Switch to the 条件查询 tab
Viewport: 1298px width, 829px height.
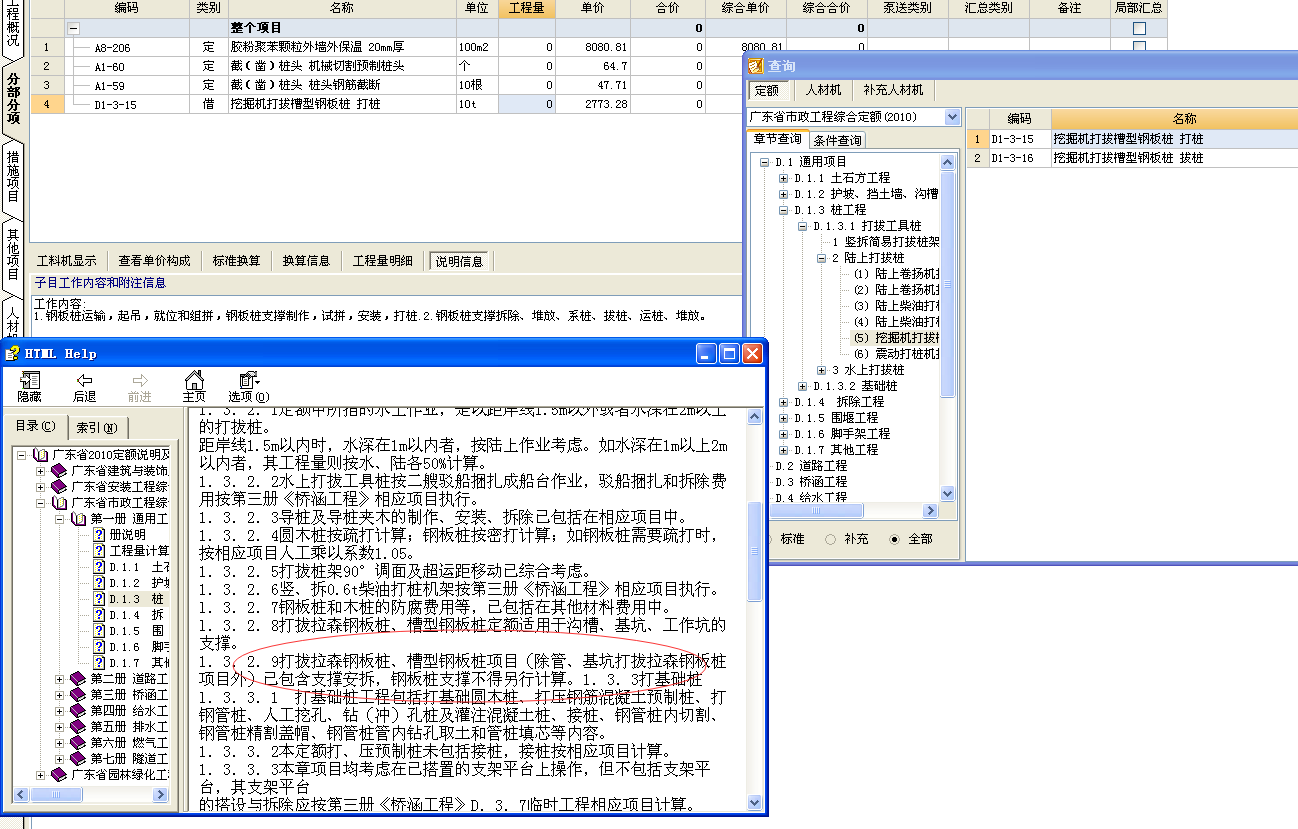[x=837, y=141]
